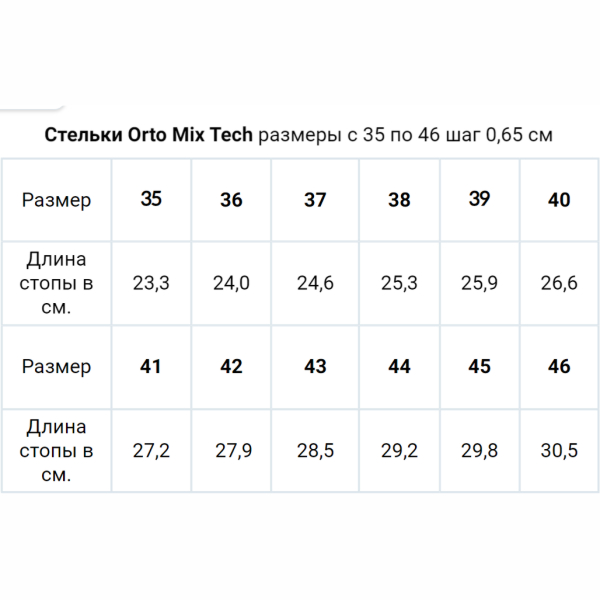Screen dimensions: 600x600
Task: Select the 28,5 foot length value
Action: tap(316, 450)
